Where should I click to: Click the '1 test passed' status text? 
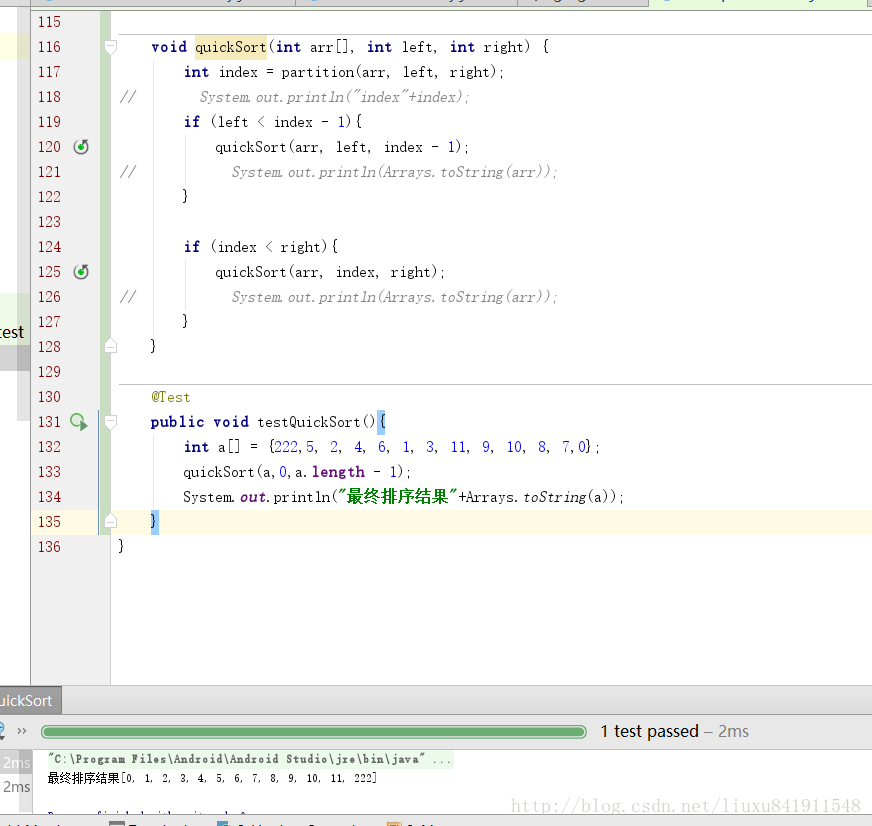point(649,731)
